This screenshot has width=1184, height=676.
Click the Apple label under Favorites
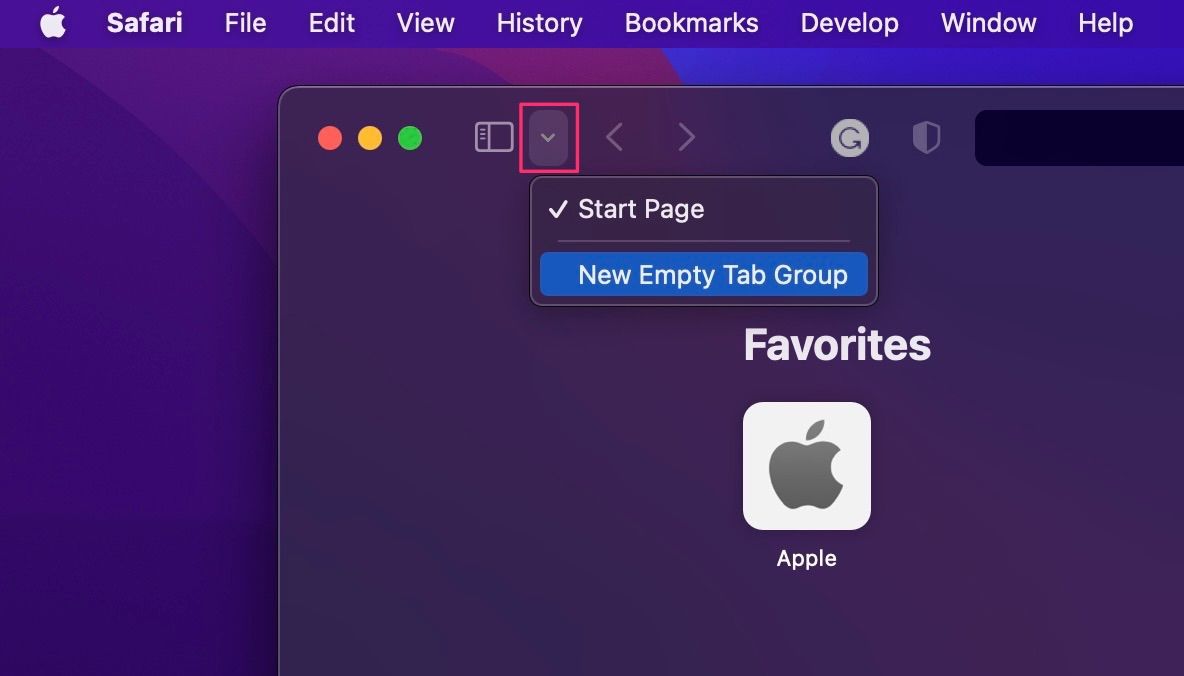806,558
